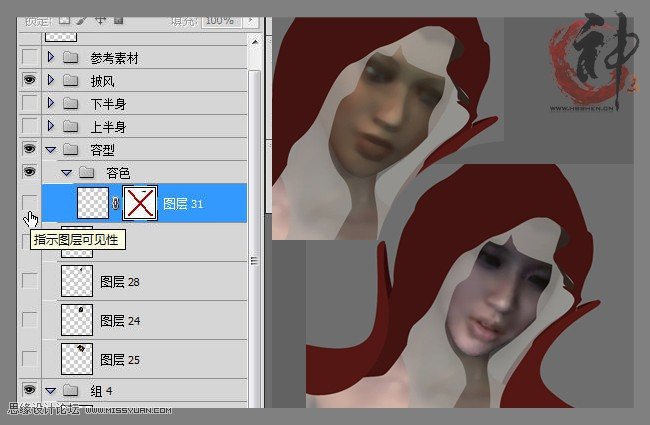Select the 图层 24 layer thumbnail

coord(77,320)
